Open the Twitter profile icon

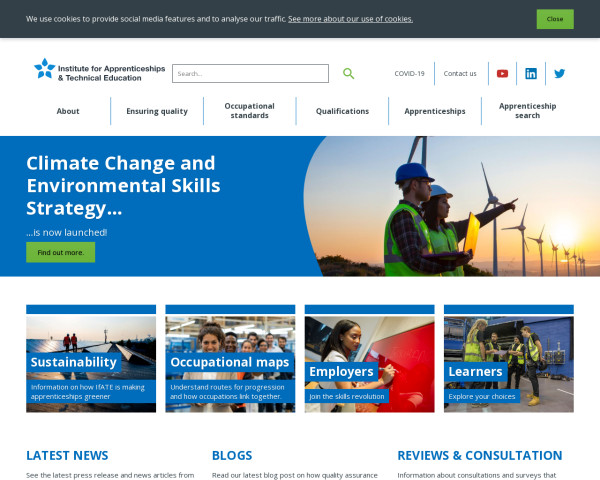click(x=559, y=73)
